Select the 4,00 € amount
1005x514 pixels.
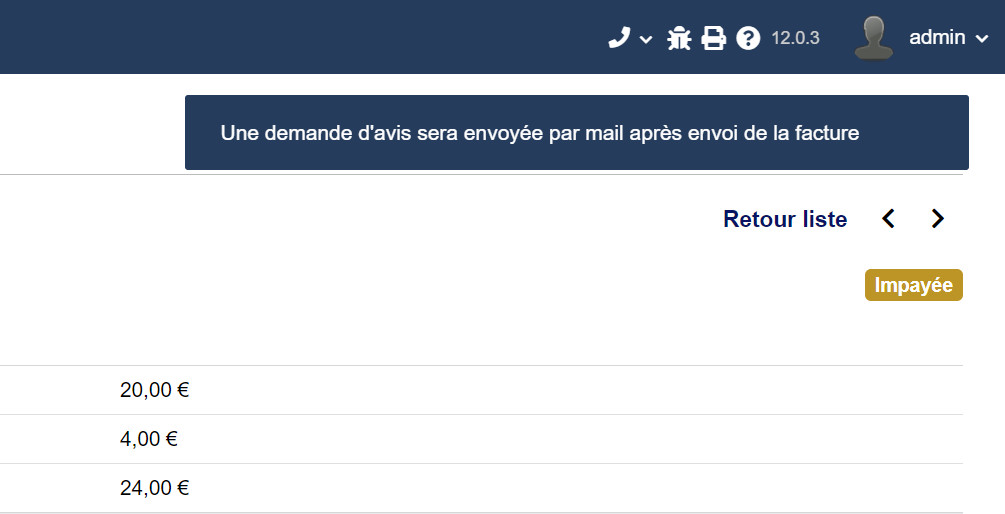(149, 439)
